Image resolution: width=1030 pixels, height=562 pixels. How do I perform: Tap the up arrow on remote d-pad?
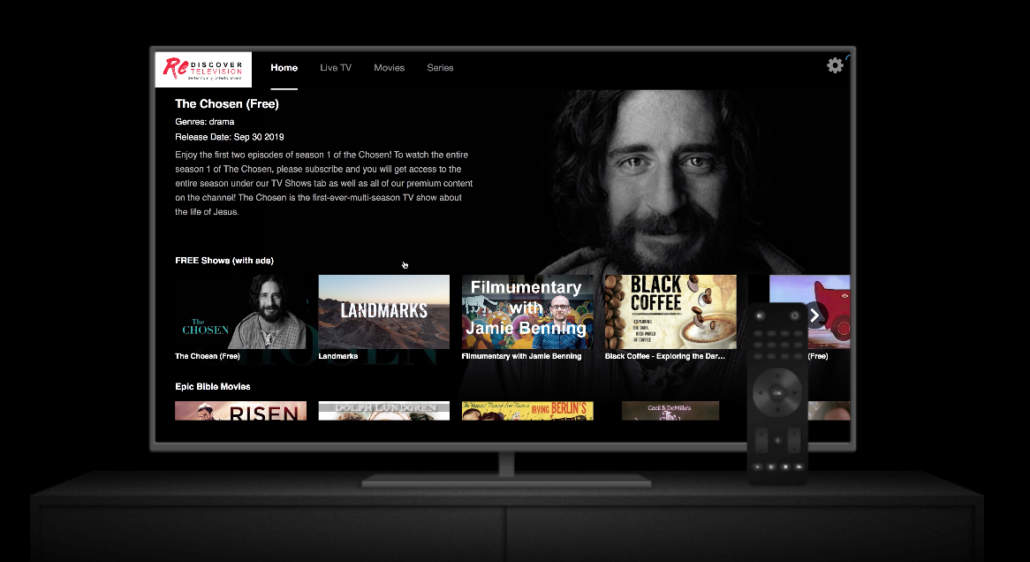pos(777,376)
